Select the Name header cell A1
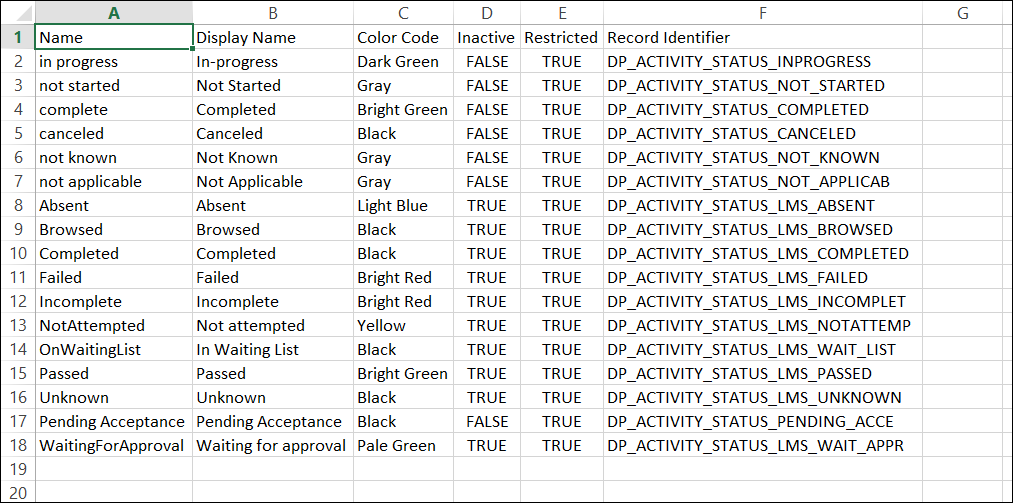1013x503 pixels. click(114, 37)
